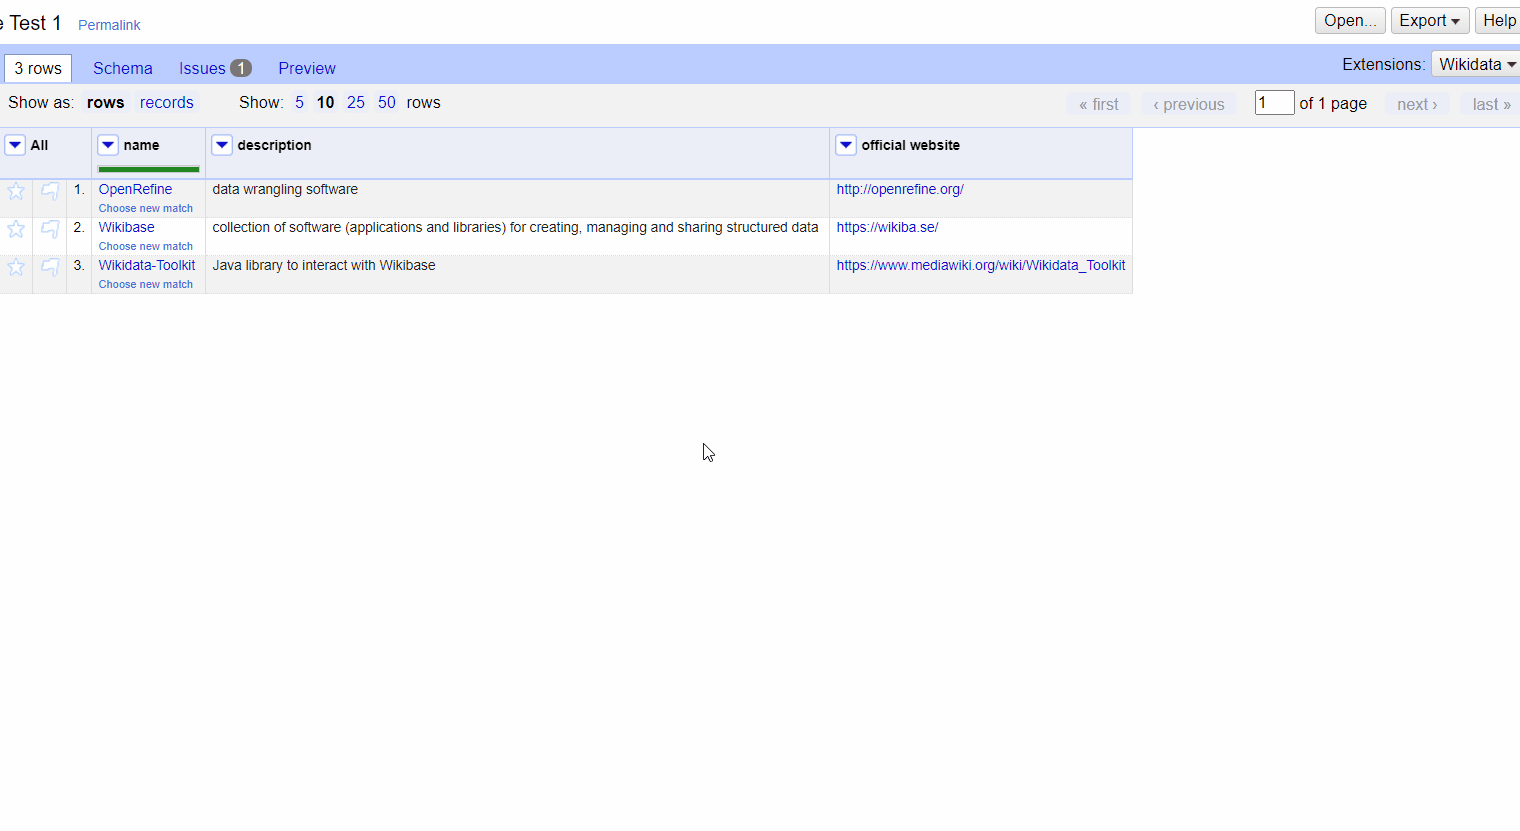
Task: Choose new match for Wikibase
Action: tap(146, 246)
